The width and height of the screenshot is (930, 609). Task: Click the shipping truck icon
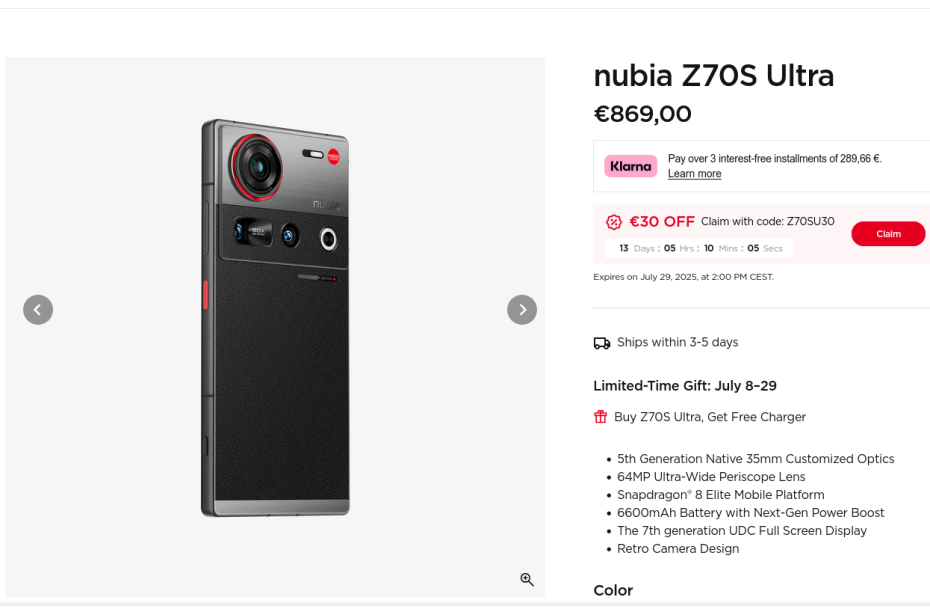tap(602, 343)
